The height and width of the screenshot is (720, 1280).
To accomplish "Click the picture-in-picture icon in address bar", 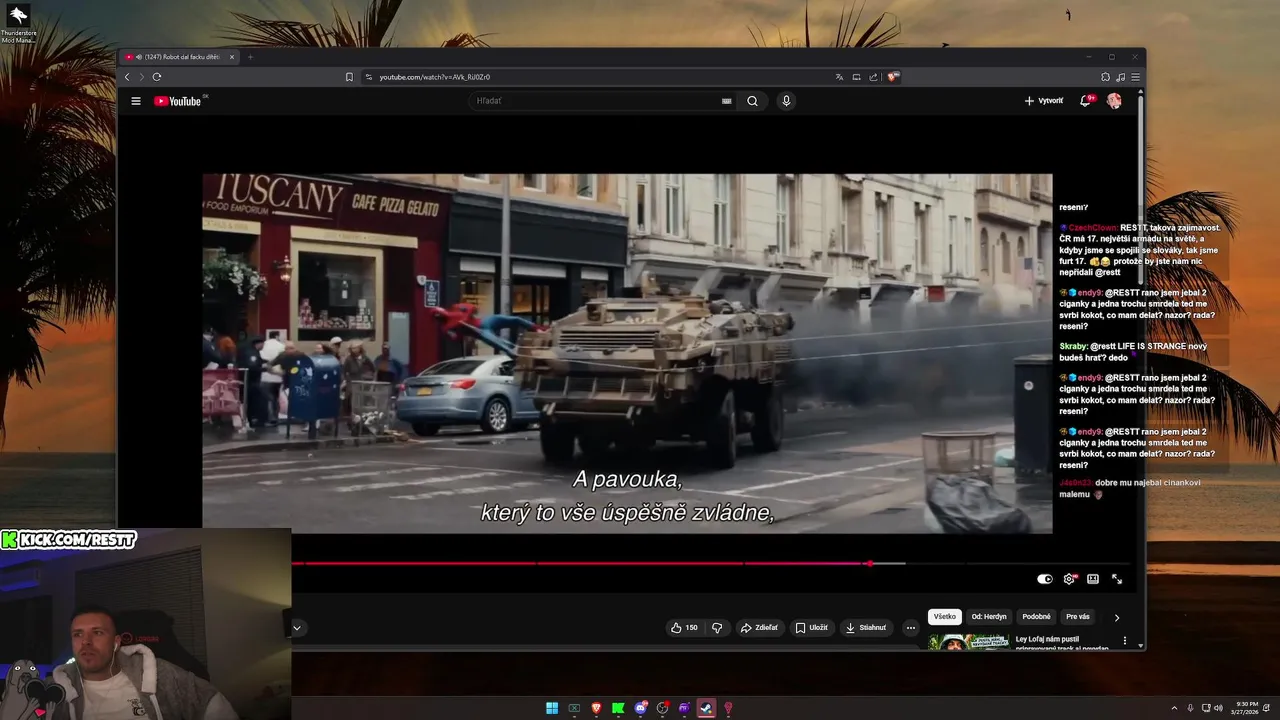I will (x=856, y=77).
